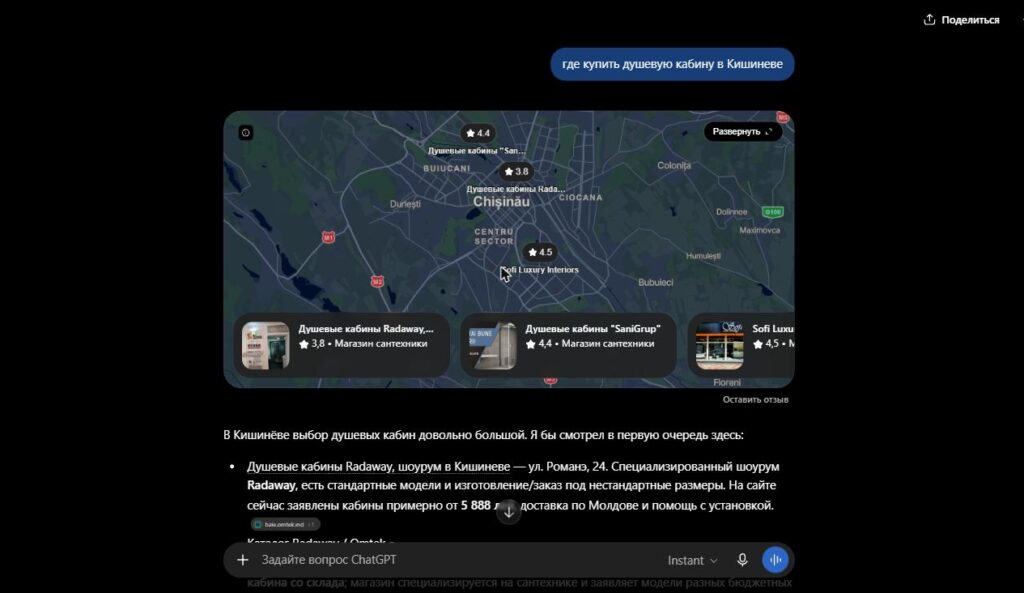Click the Душевые кабины "San... map label
Screen dimensions: 1024x593
coord(476,151)
